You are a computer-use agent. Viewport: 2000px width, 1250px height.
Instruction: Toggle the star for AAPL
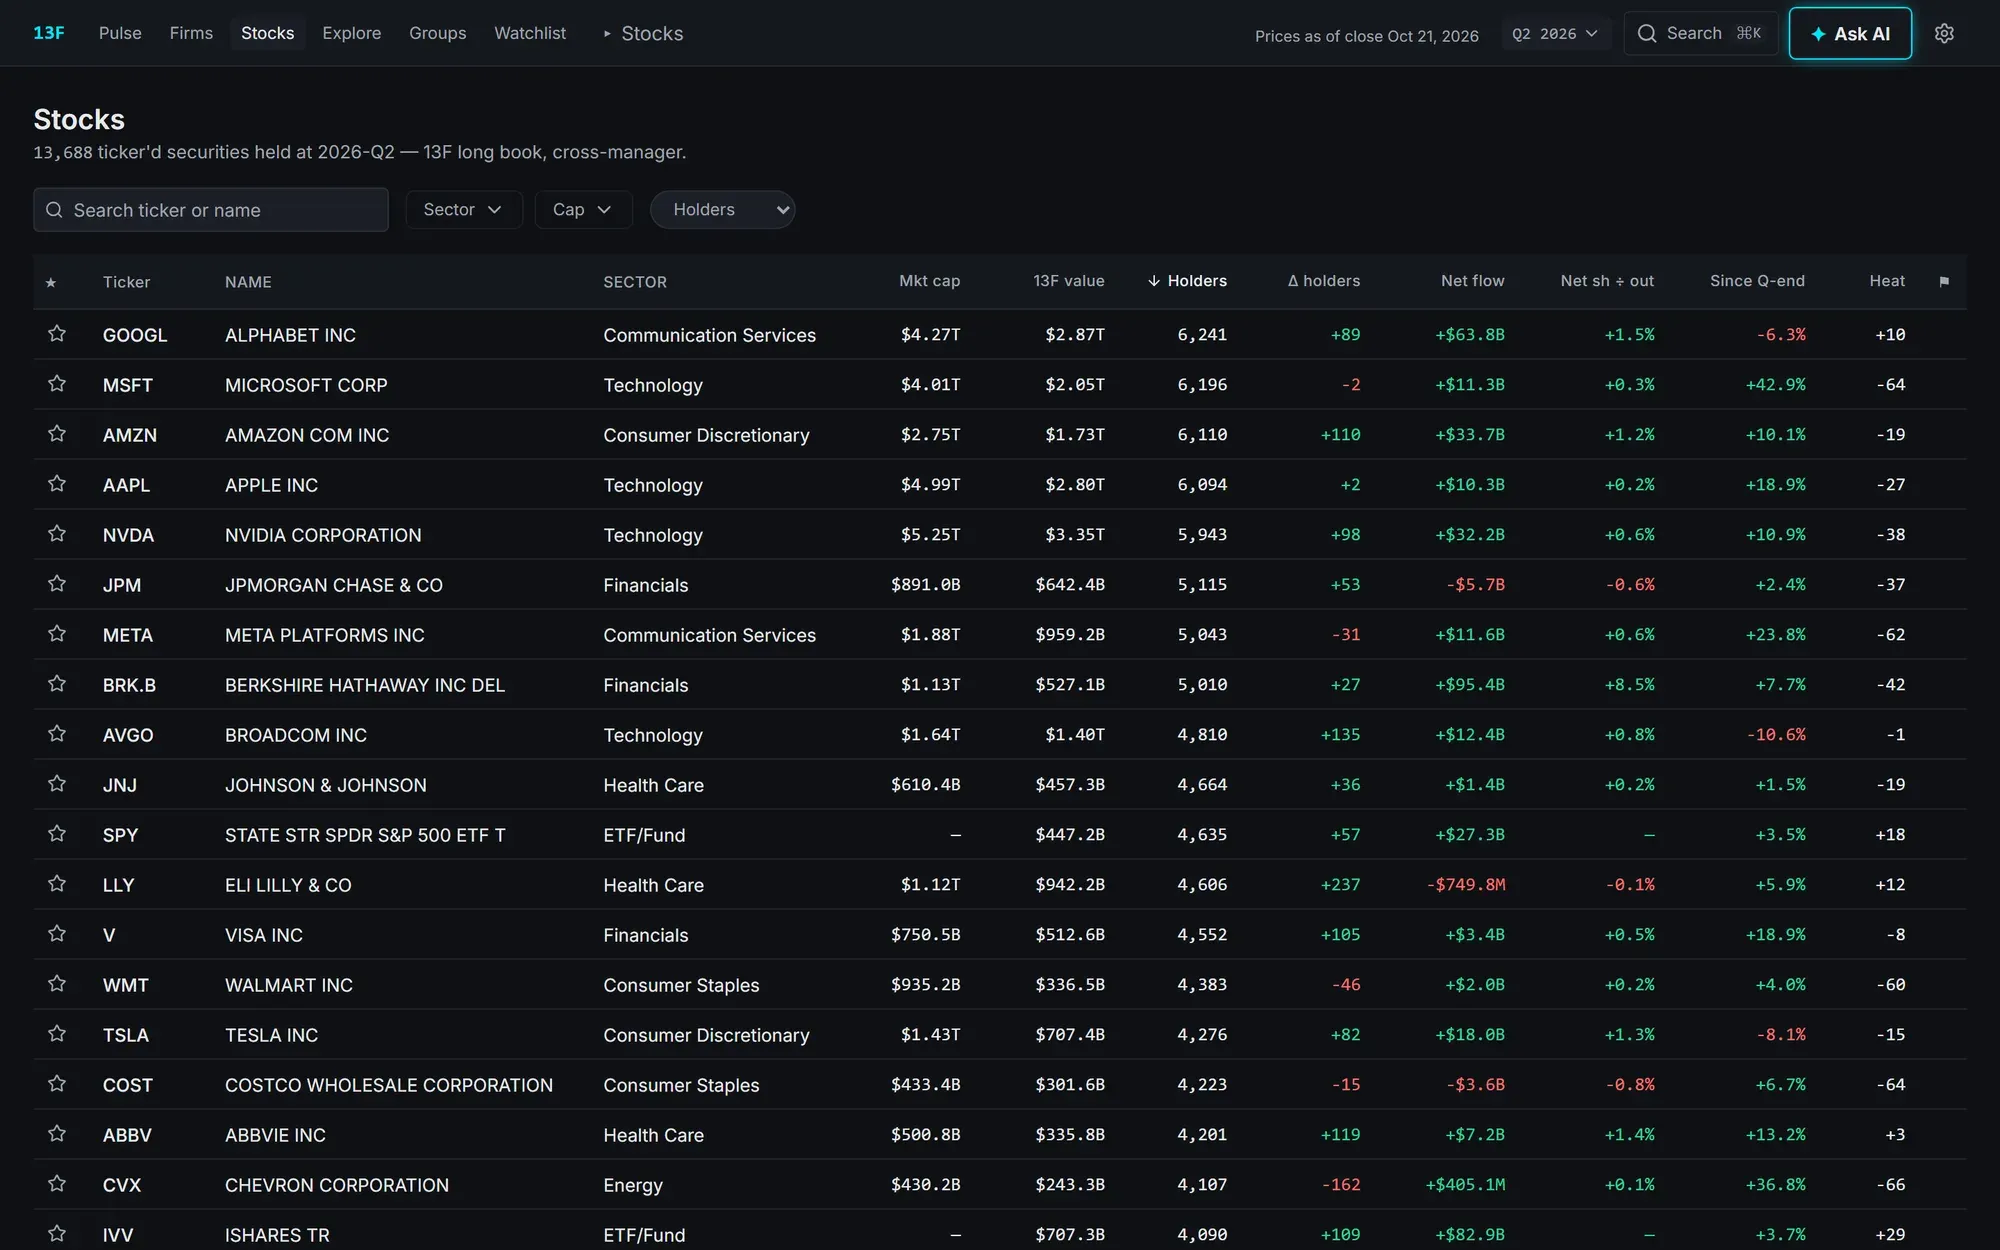coord(57,484)
